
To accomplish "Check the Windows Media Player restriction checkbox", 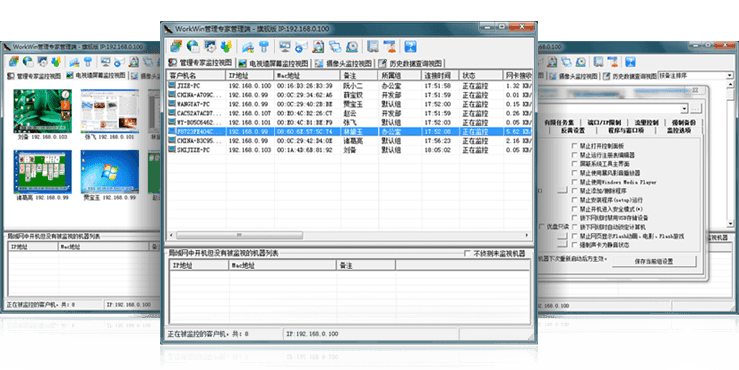I will point(575,182).
